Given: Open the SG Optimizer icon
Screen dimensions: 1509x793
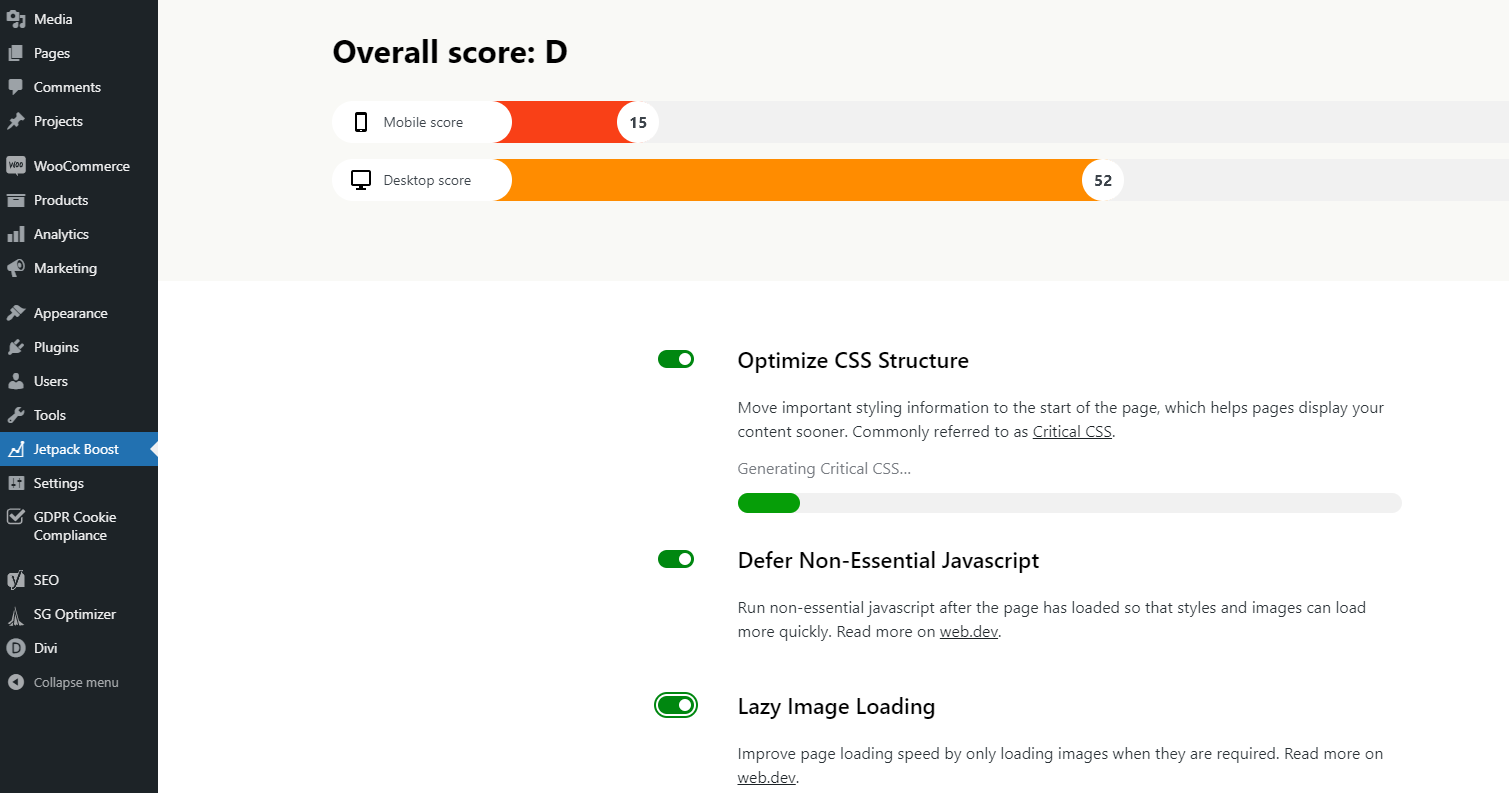Looking at the screenshot, I should coord(15,614).
